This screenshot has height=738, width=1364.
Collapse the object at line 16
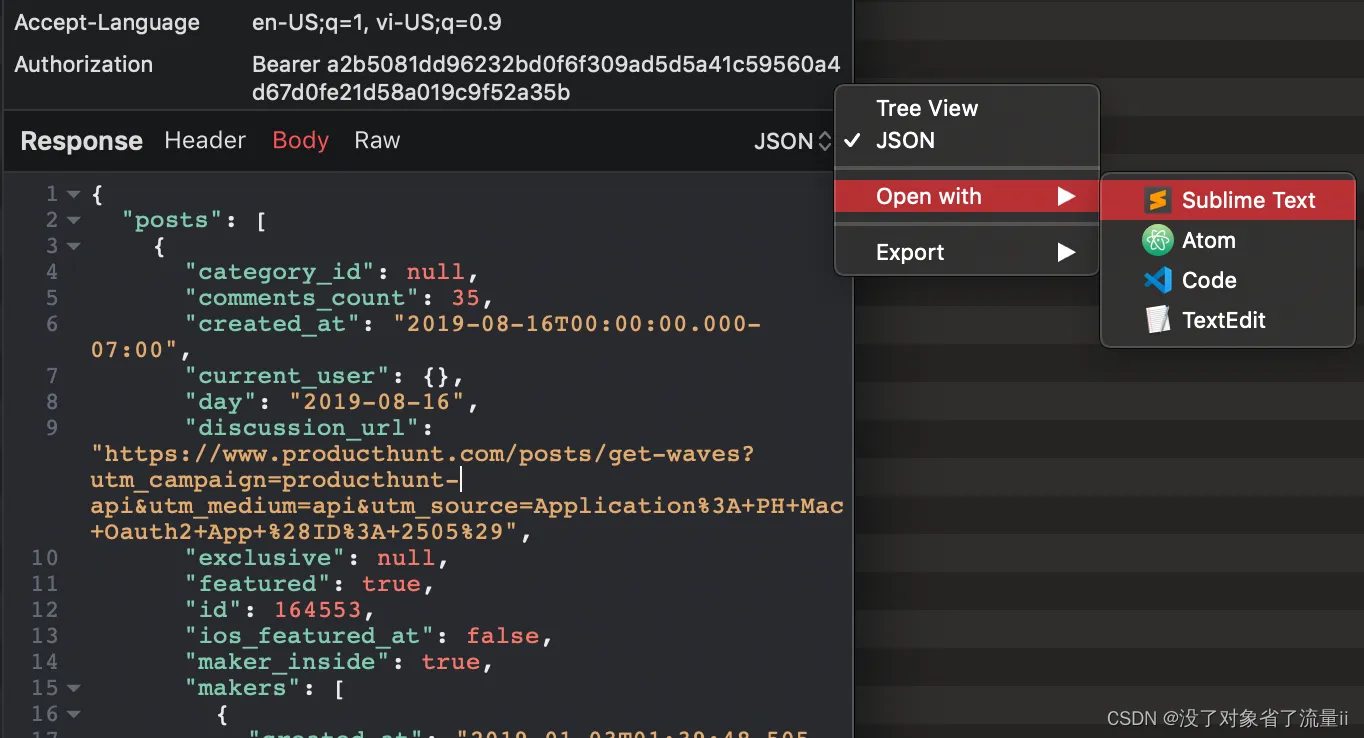pyautogui.click(x=73, y=714)
